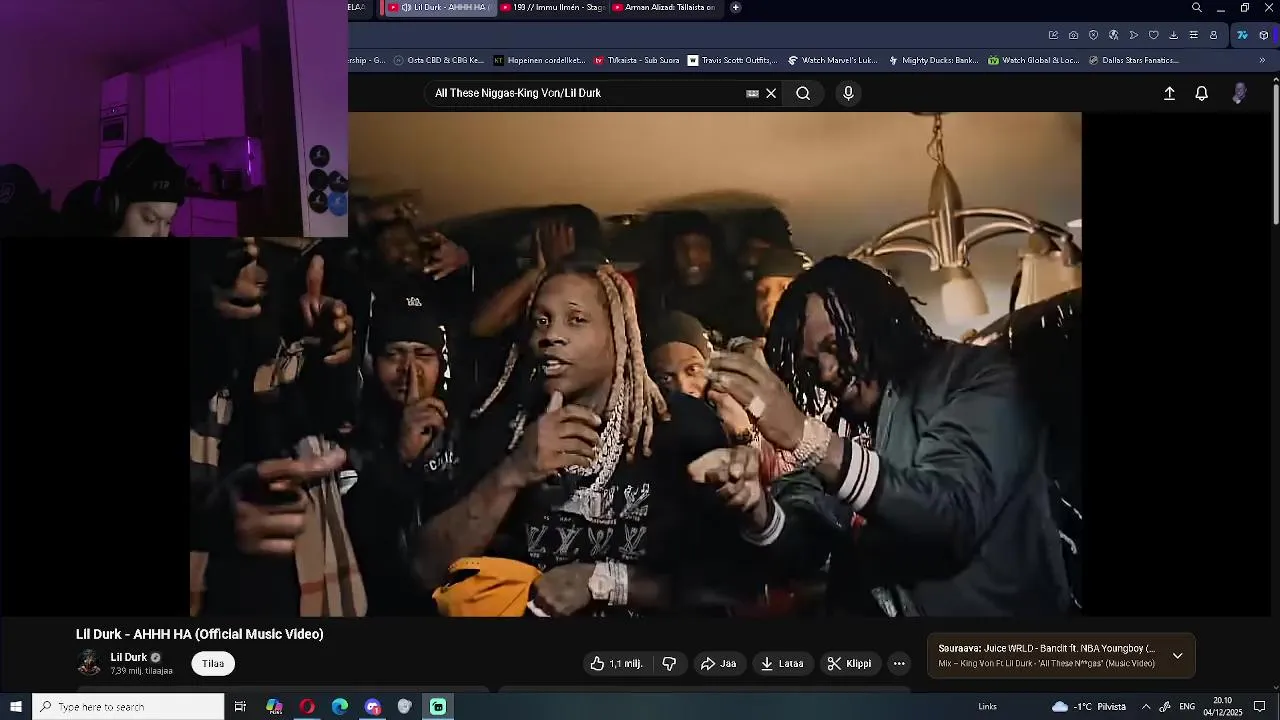Show more bookmarks with double chevron

1261,60
